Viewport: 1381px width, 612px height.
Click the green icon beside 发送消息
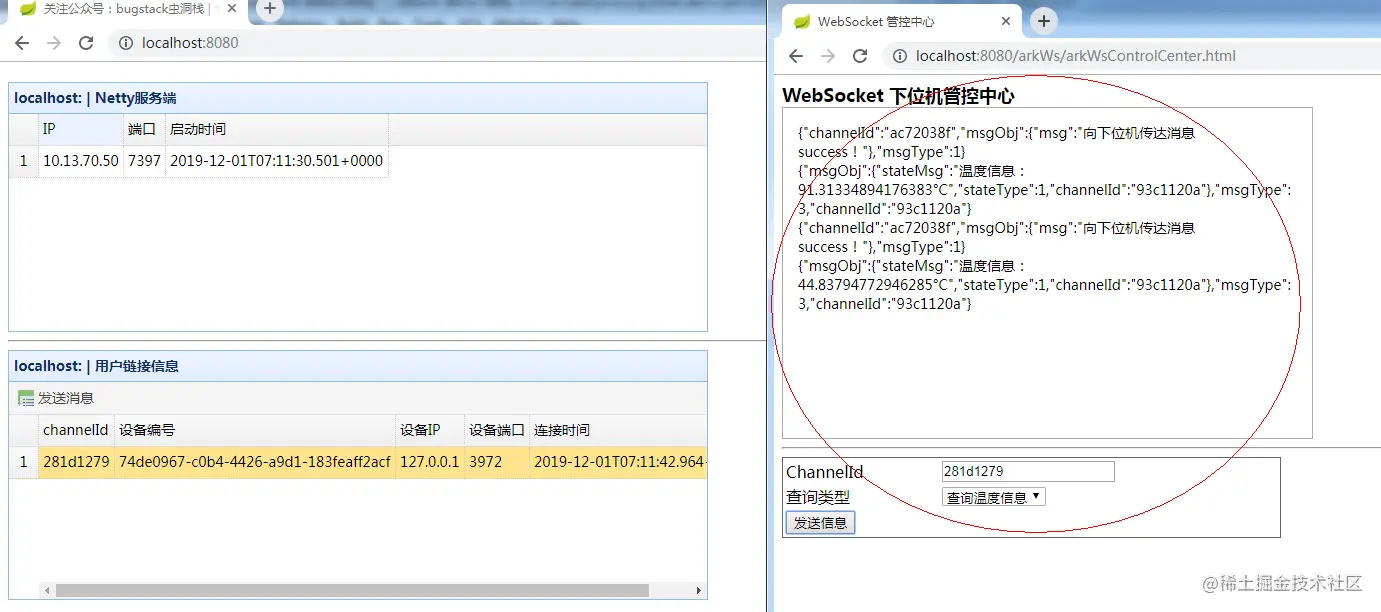(26, 398)
